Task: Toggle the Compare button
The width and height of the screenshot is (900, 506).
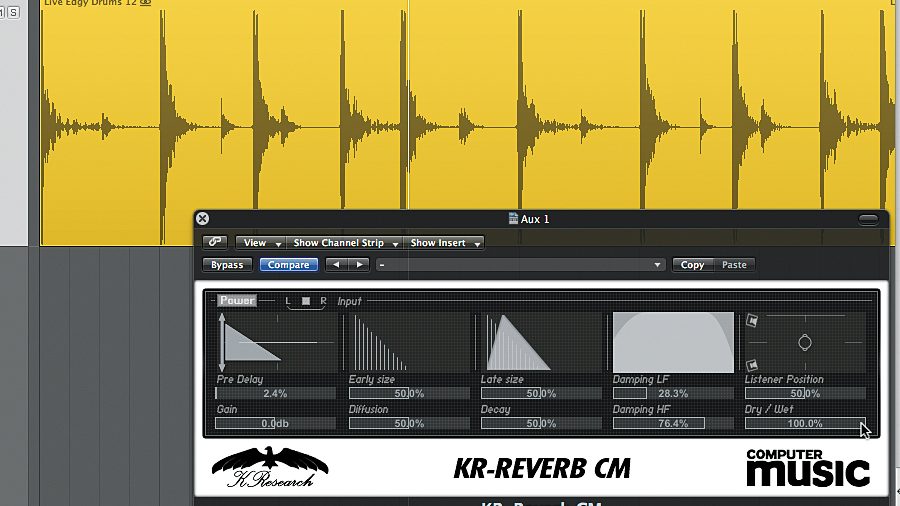Action: click(289, 264)
